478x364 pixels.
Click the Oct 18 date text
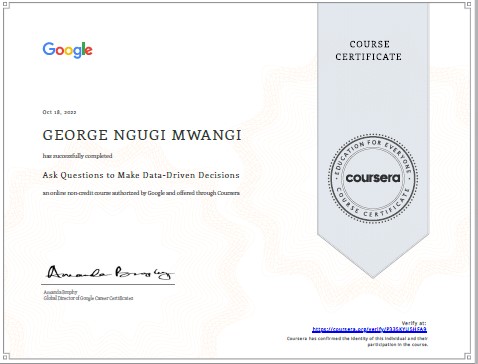point(59,112)
